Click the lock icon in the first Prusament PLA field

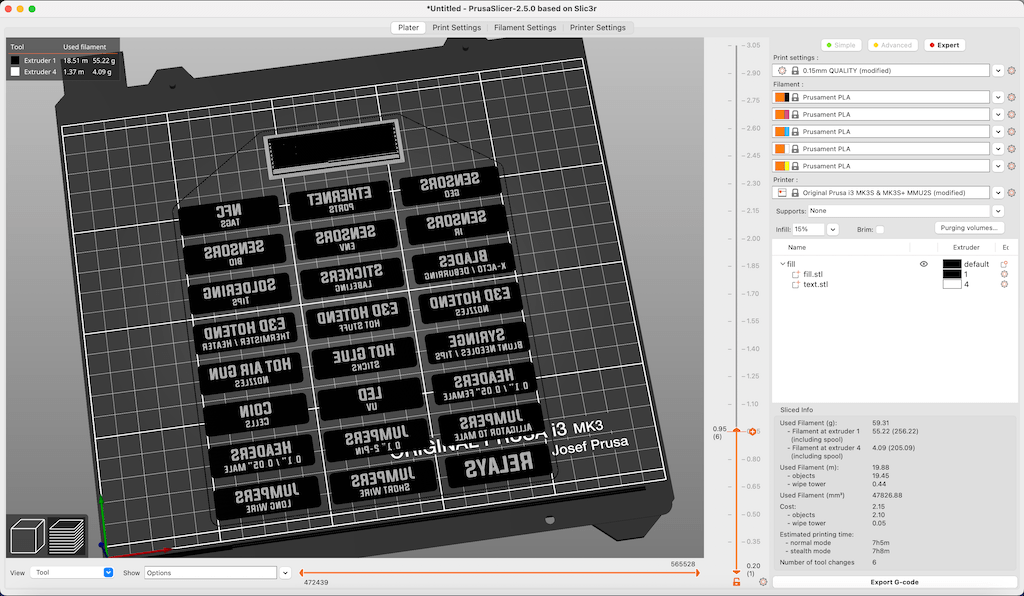(x=795, y=97)
